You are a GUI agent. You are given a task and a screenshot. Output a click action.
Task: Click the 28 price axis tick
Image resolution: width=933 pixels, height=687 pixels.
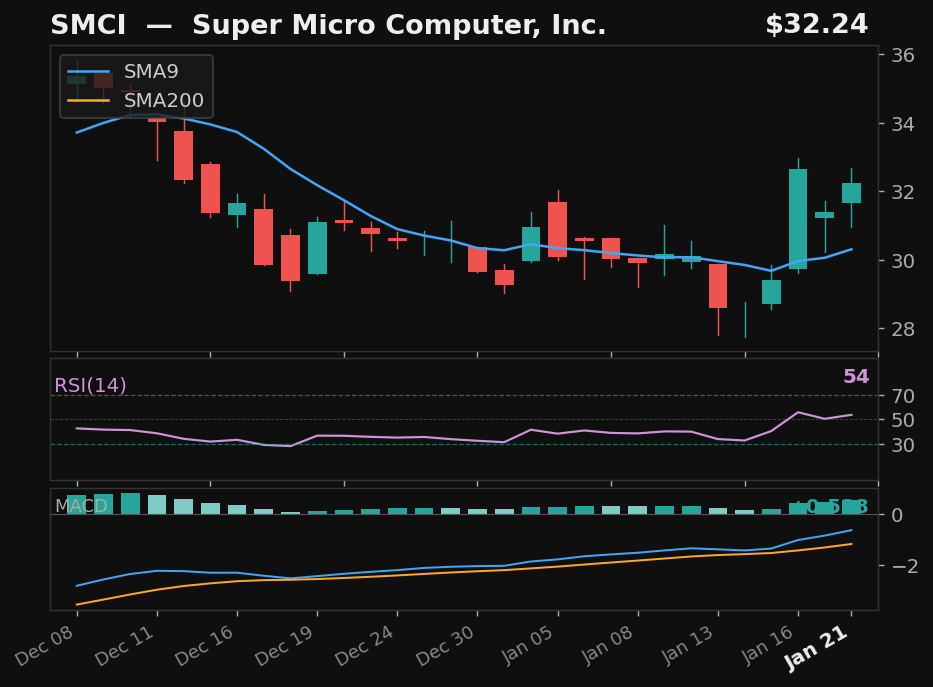903,329
